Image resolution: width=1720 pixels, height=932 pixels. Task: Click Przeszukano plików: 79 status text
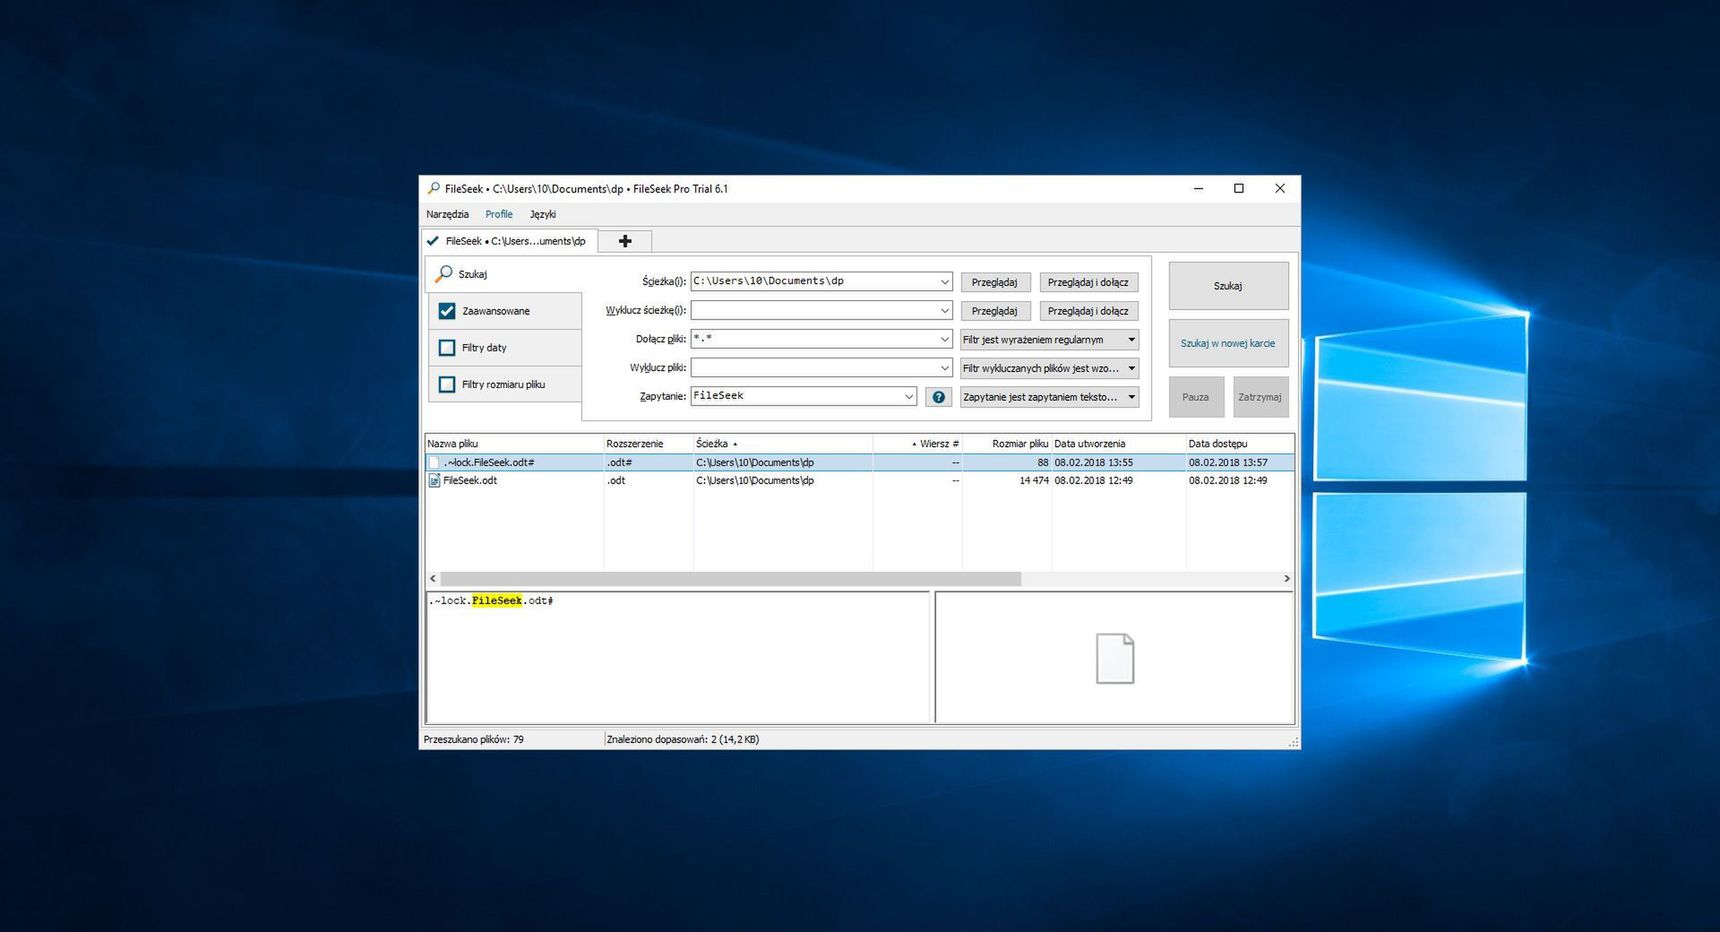(474, 740)
